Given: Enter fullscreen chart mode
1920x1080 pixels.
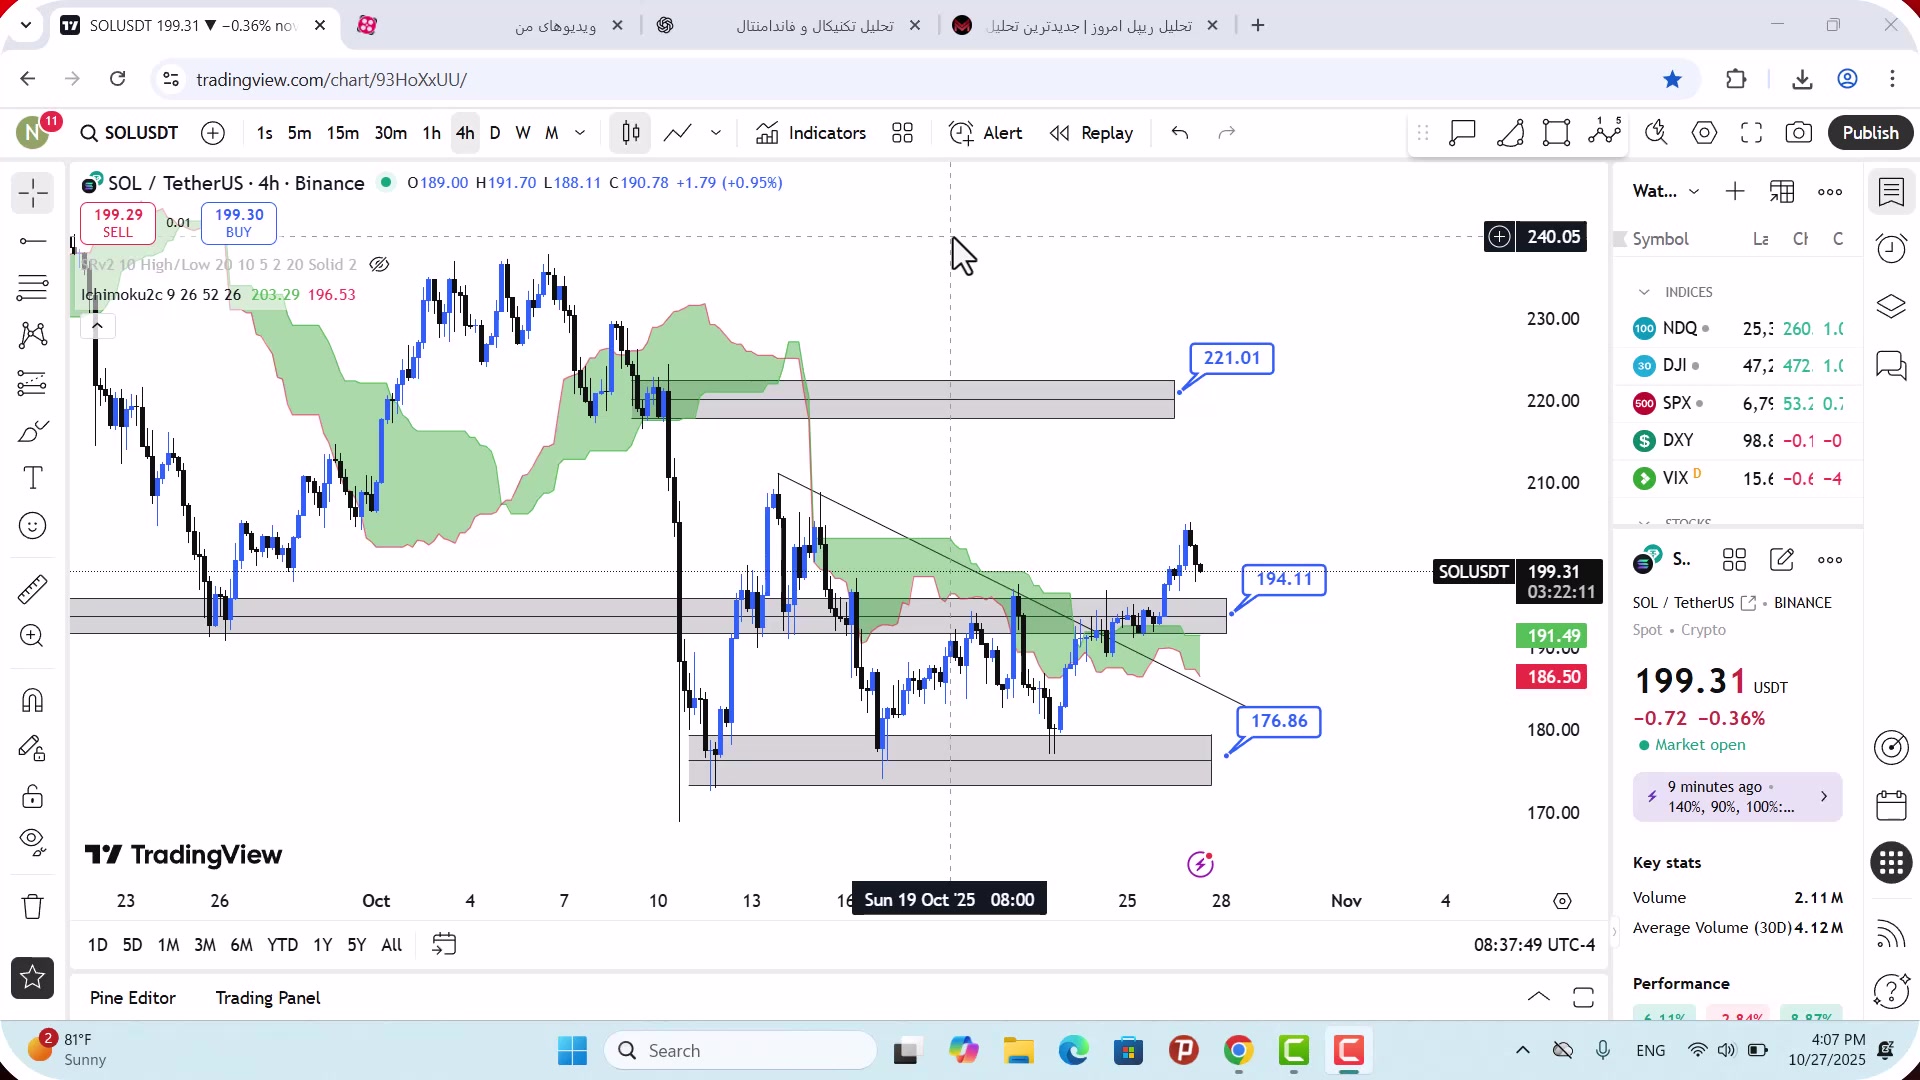Looking at the screenshot, I should click(x=1752, y=133).
